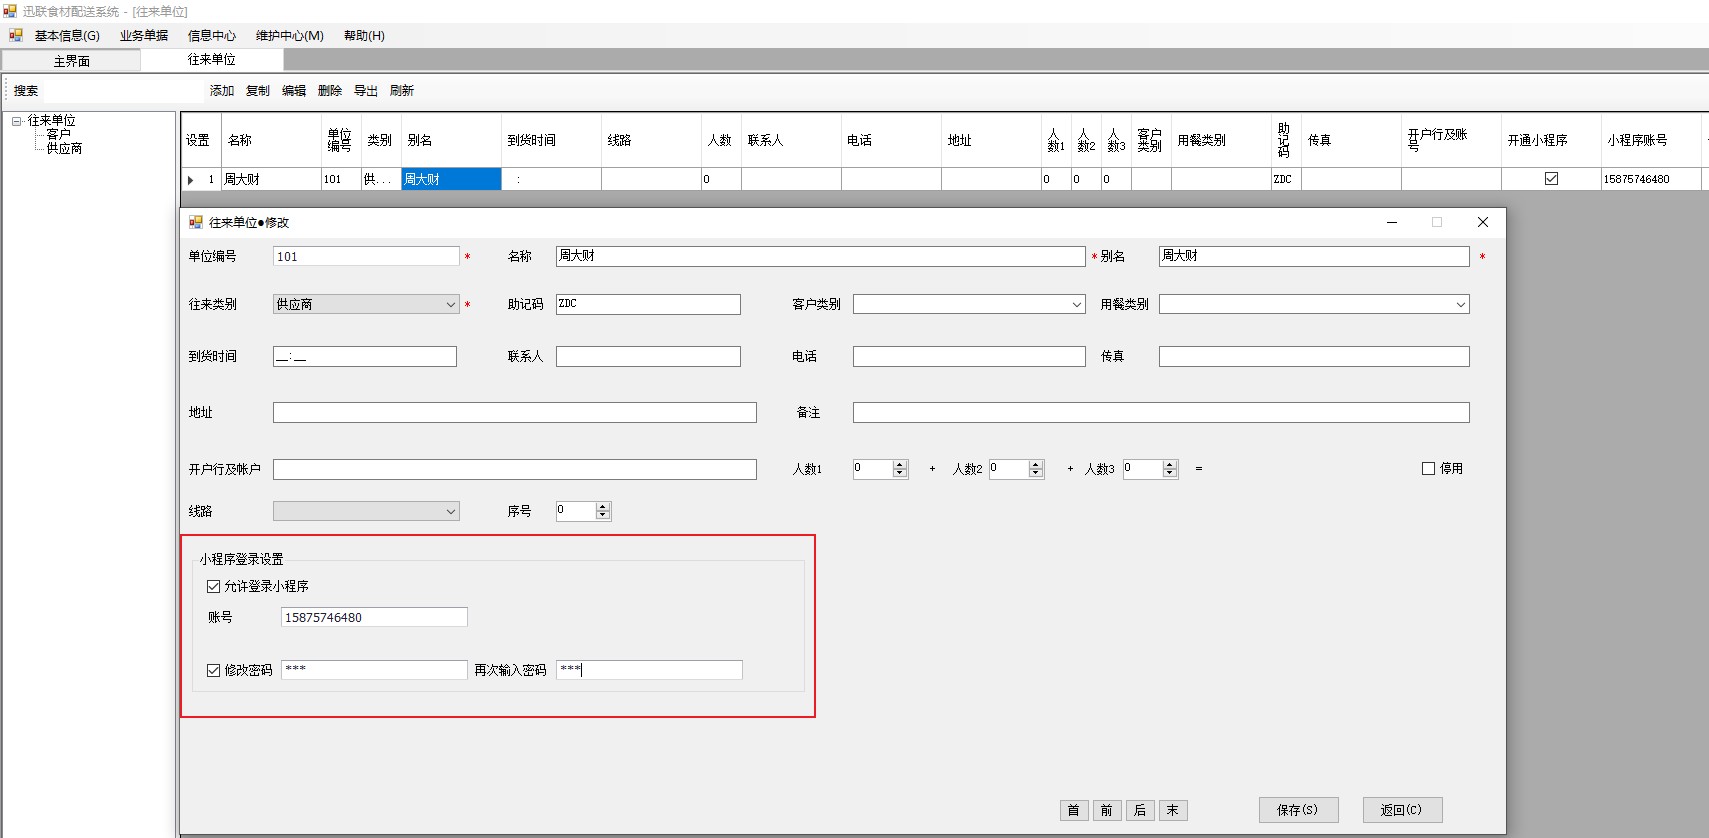1709x838 pixels.
Task: Open the 信息中心 menu
Action: pos(212,35)
